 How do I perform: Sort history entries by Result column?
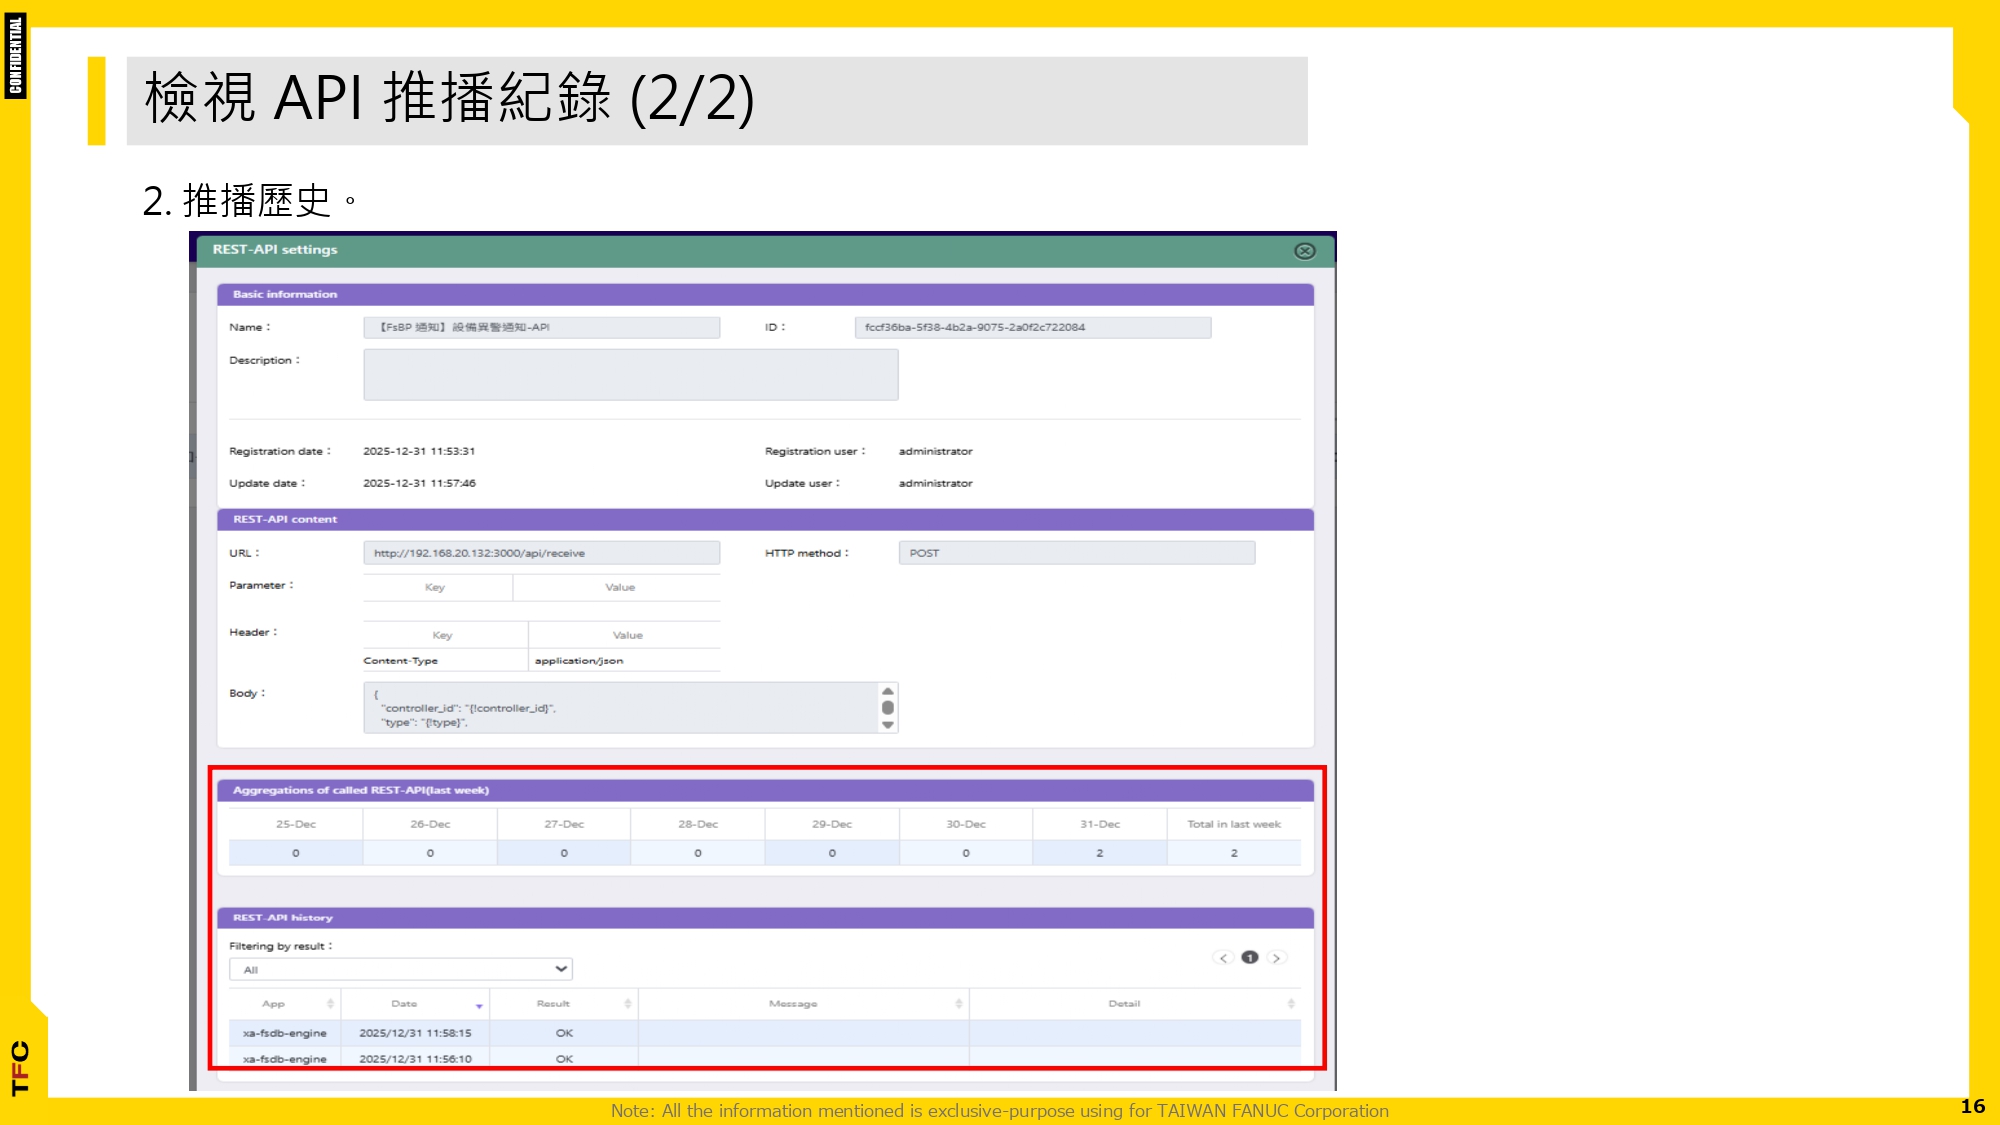point(627,1003)
